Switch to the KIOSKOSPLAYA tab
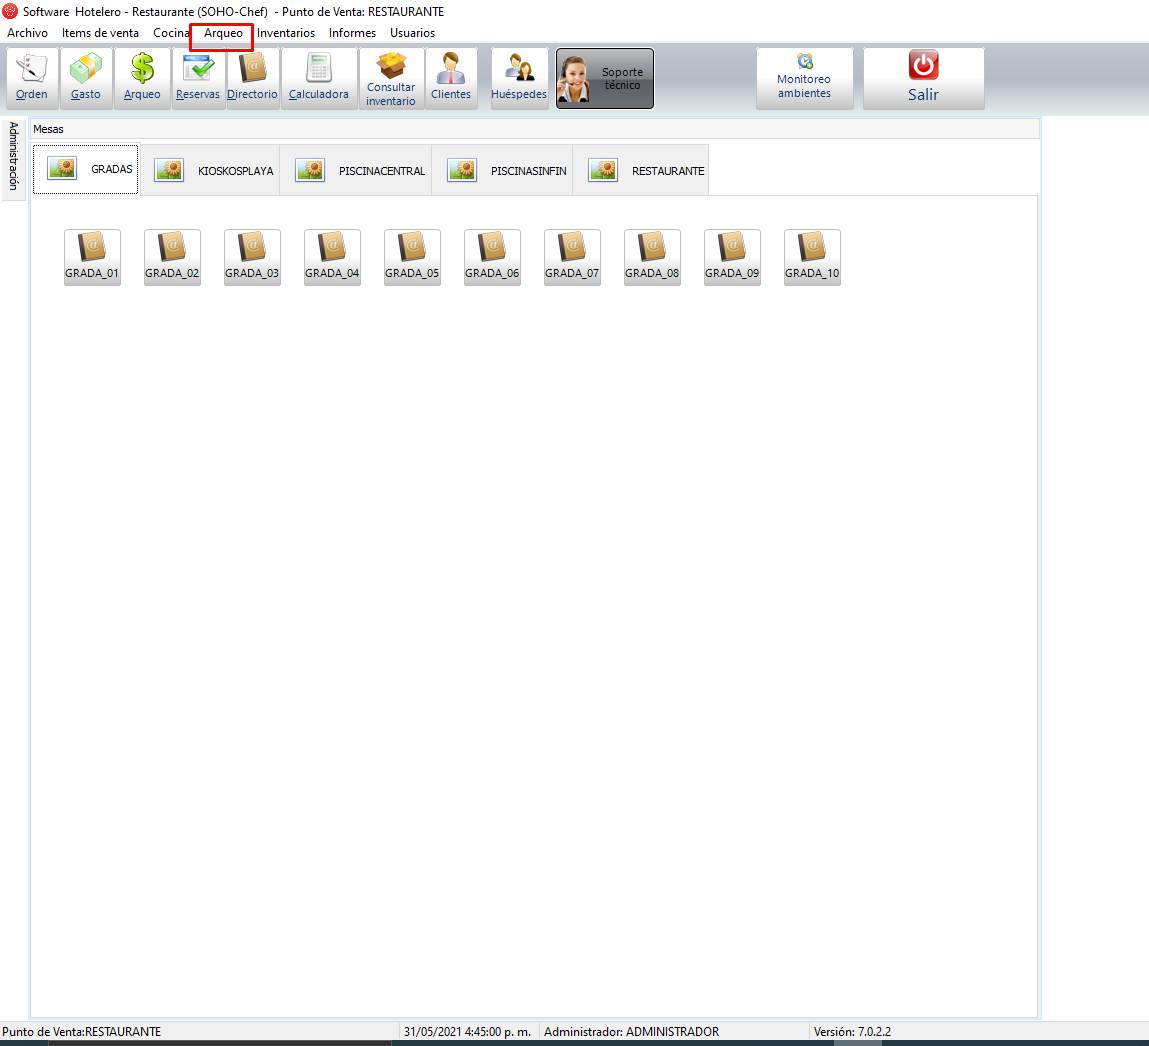This screenshot has width=1149, height=1046. click(x=210, y=170)
